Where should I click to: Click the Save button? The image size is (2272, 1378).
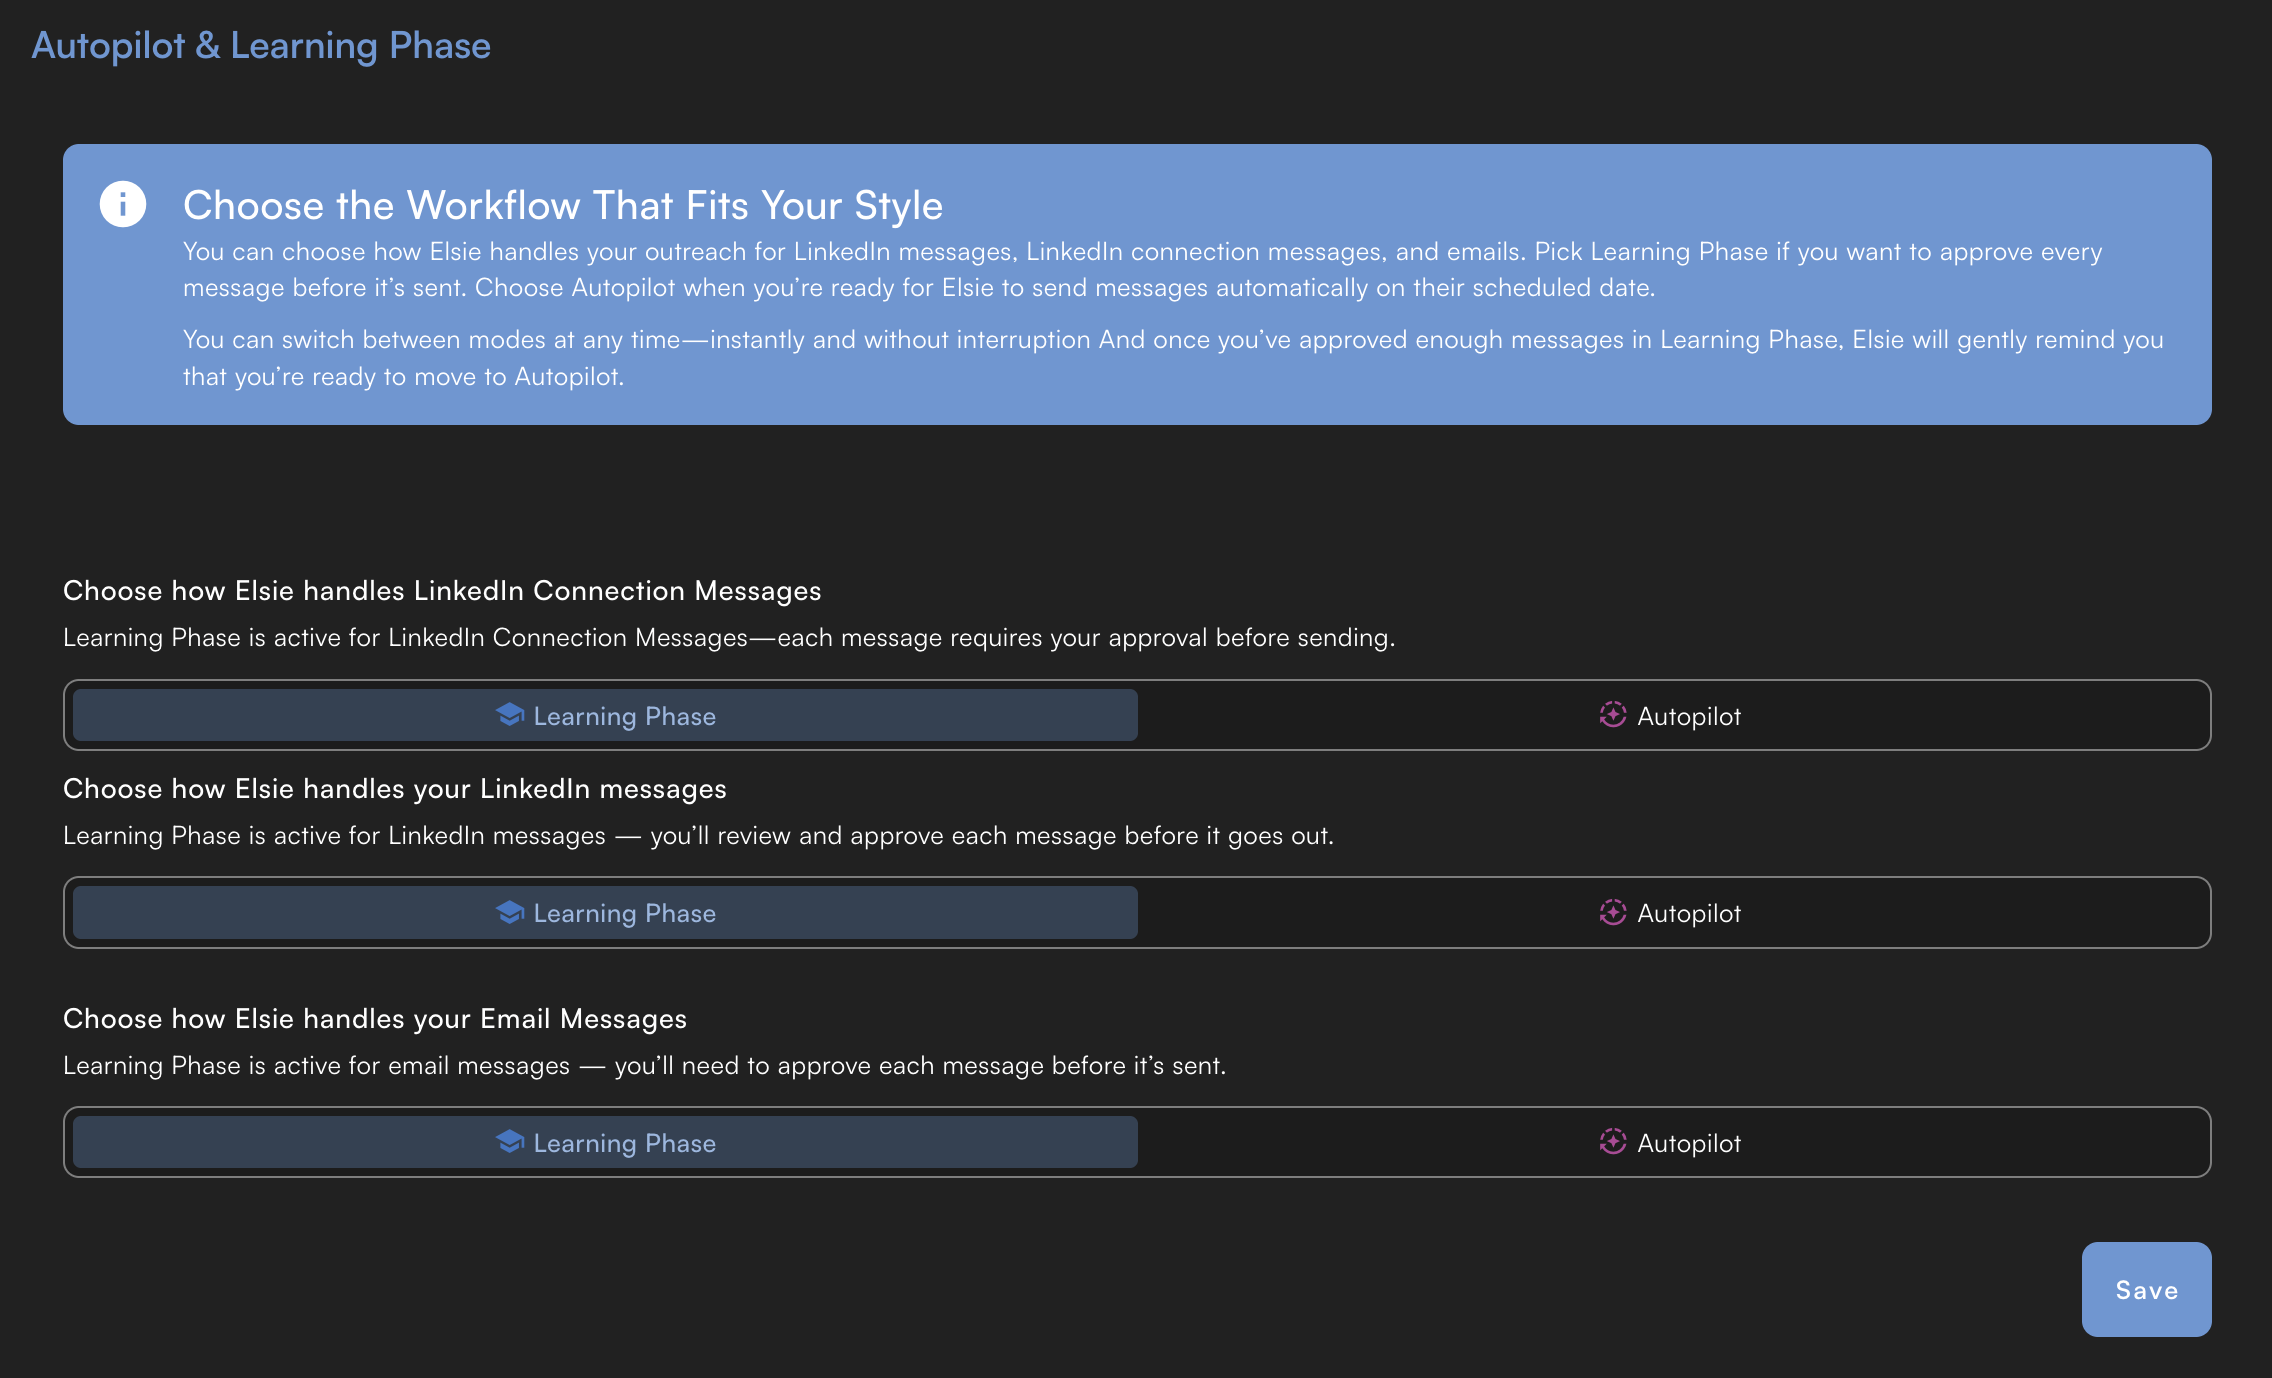(2146, 1290)
